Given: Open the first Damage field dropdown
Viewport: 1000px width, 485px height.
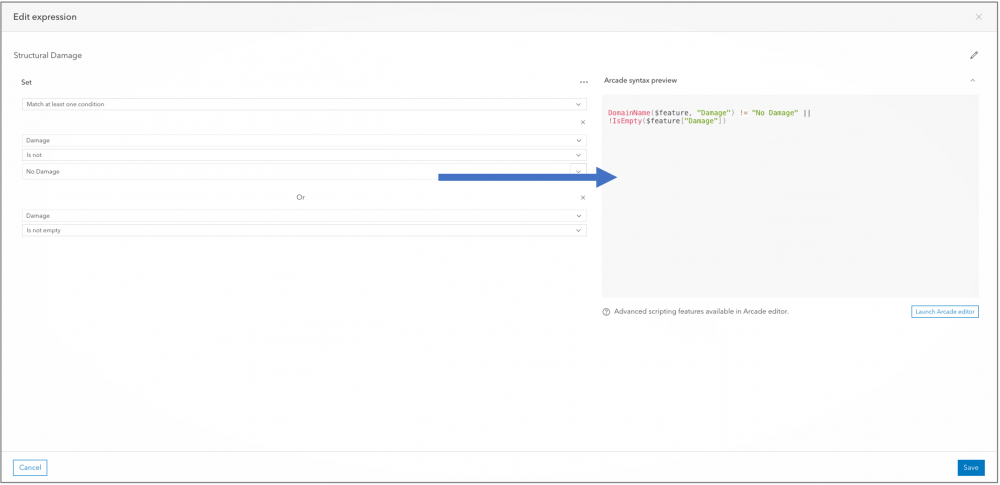Looking at the screenshot, I should (x=304, y=141).
